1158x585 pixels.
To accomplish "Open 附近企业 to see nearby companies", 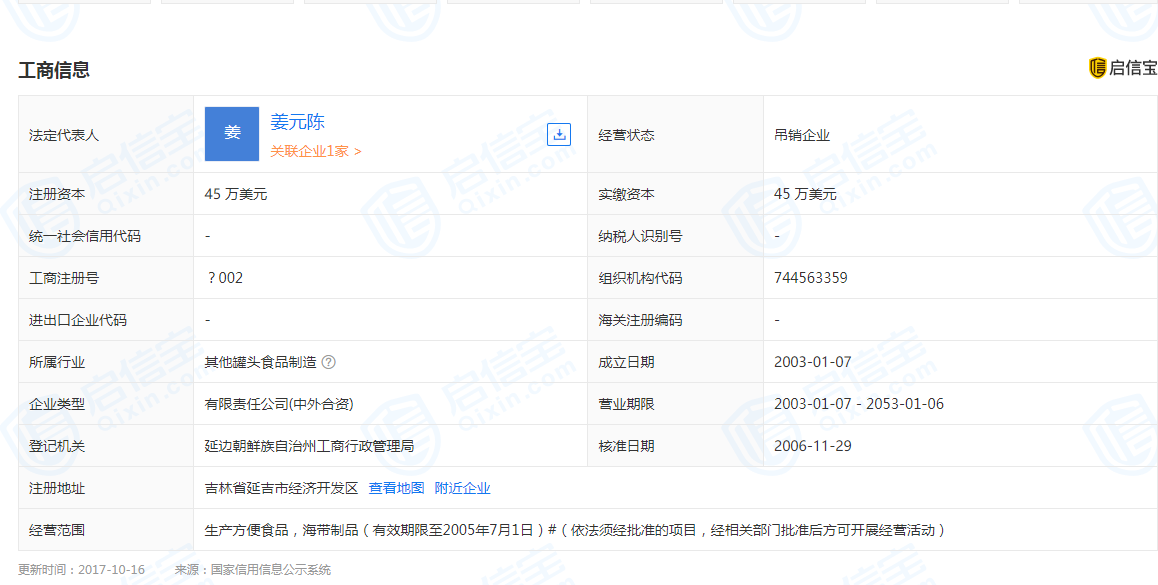I will 460,488.
